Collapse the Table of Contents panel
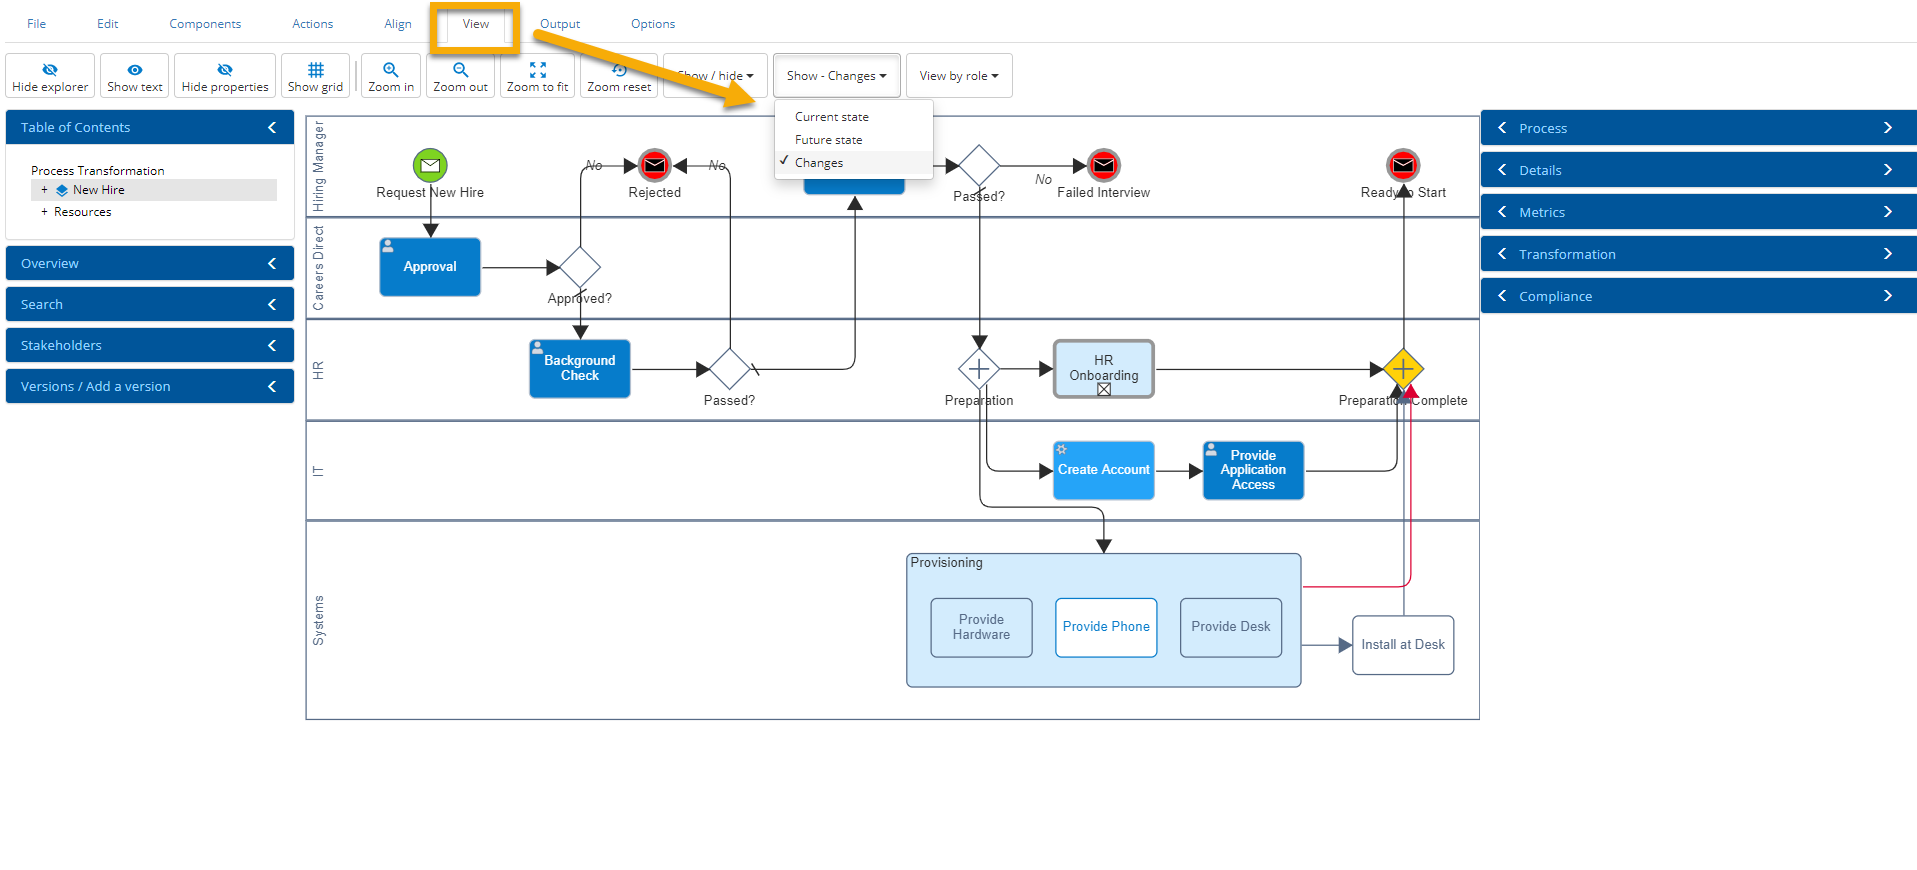The height and width of the screenshot is (870, 1917). tap(272, 127)
